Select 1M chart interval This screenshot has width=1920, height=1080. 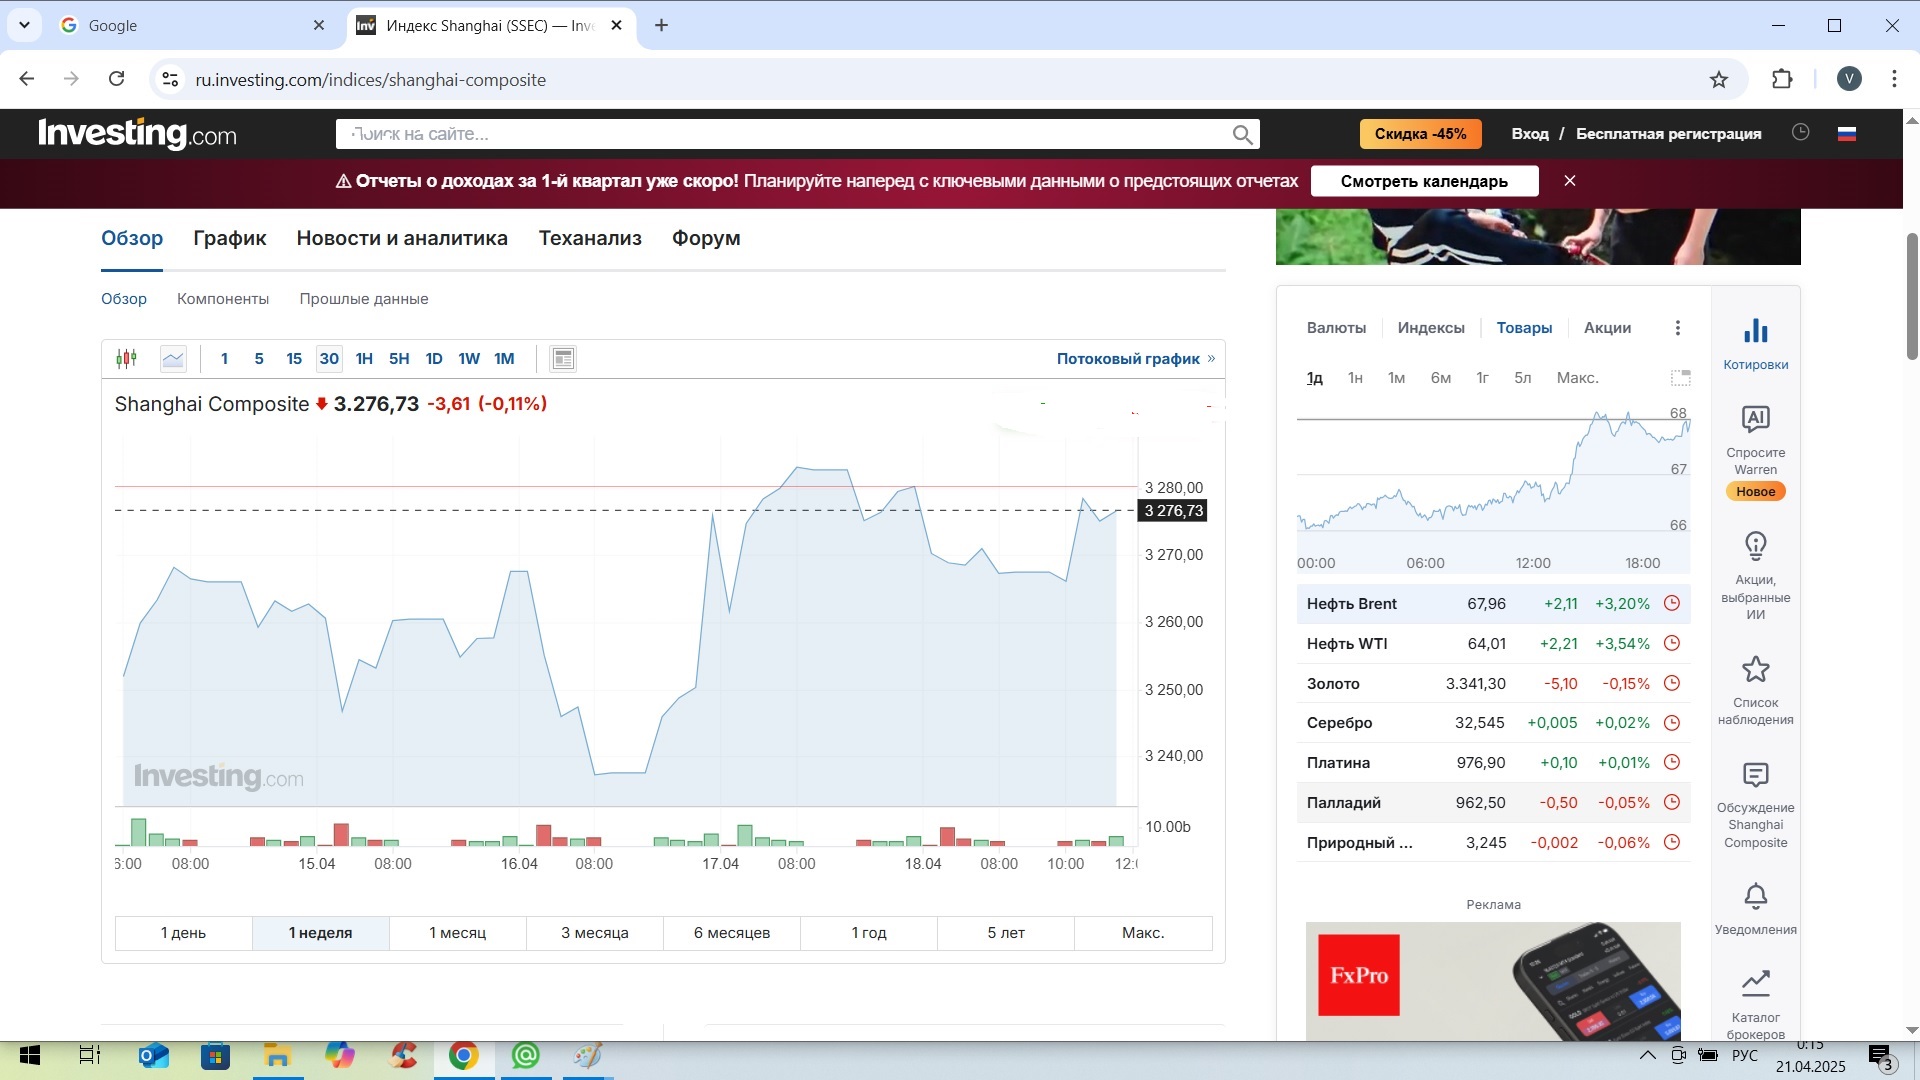coord(504,358)
